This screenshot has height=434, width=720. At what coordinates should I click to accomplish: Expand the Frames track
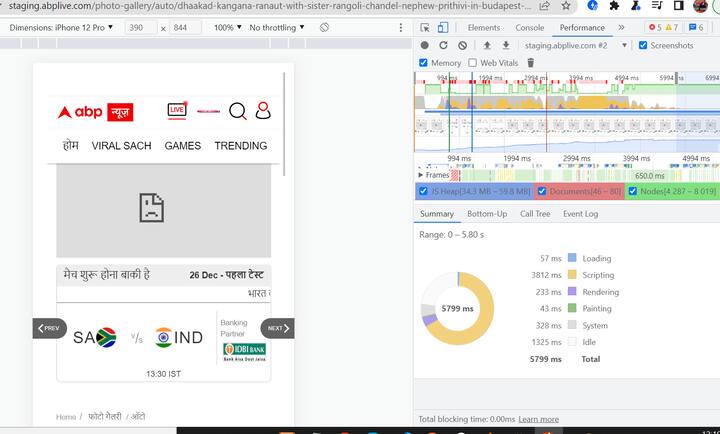point(420,175)
